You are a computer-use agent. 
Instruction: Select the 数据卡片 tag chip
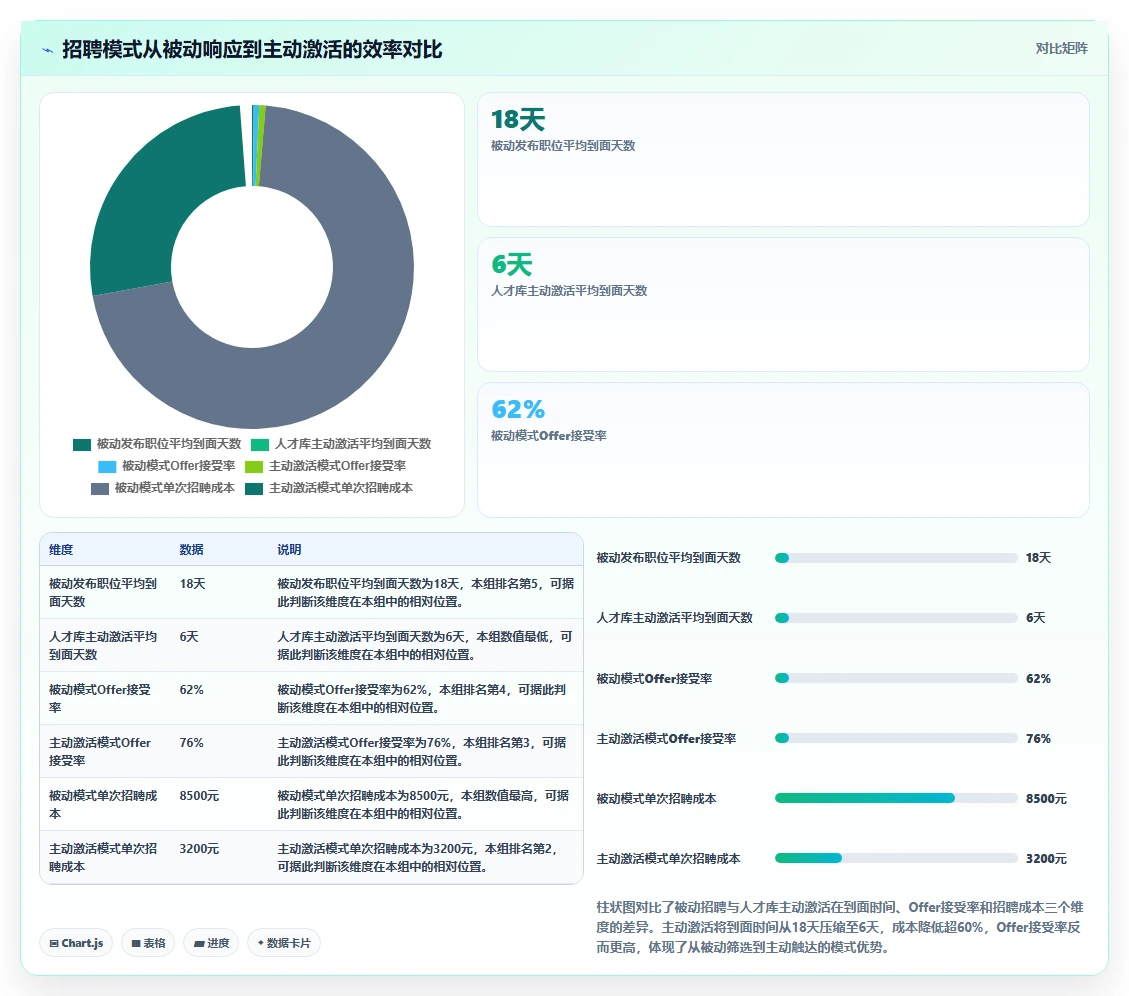point(284,943)
